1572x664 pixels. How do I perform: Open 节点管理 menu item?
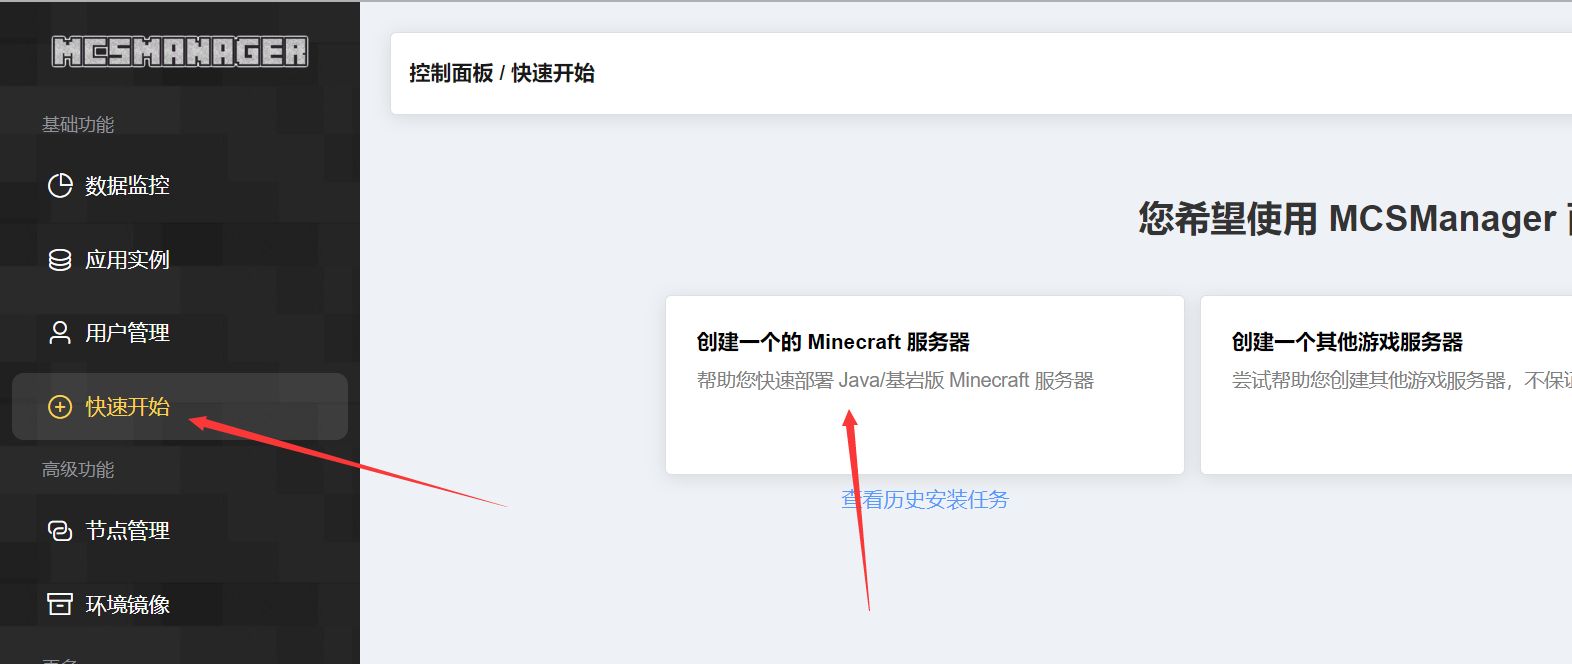click(x=180, y=531)
